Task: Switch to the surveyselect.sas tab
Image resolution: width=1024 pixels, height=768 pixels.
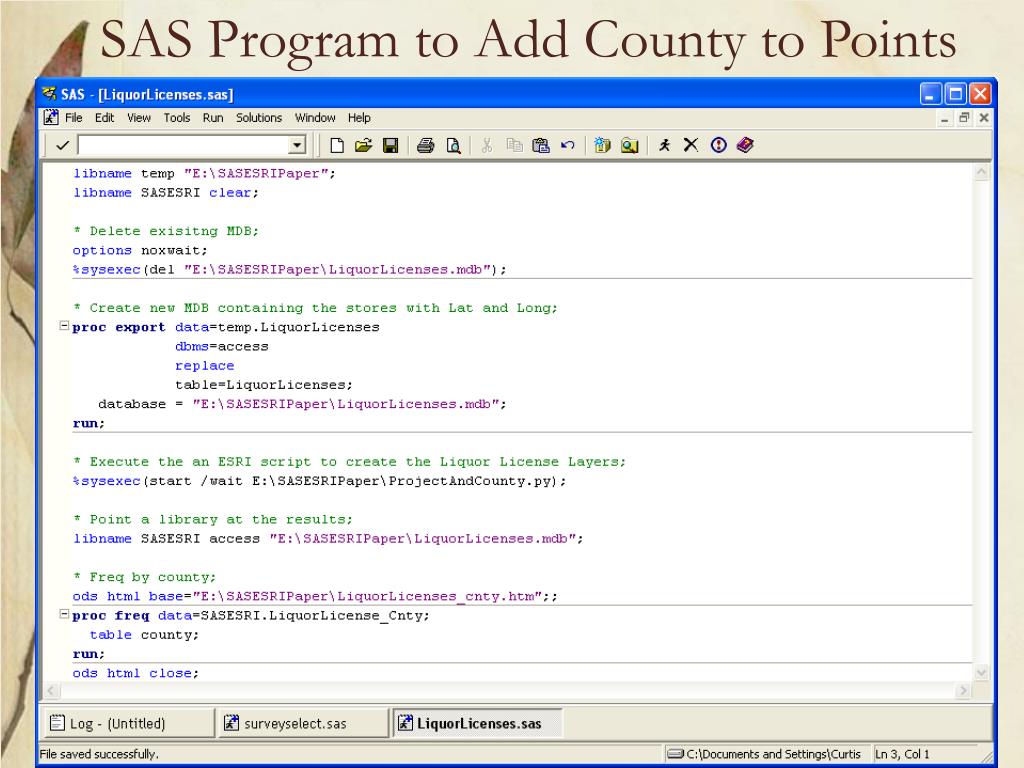Action: (303, 723)
